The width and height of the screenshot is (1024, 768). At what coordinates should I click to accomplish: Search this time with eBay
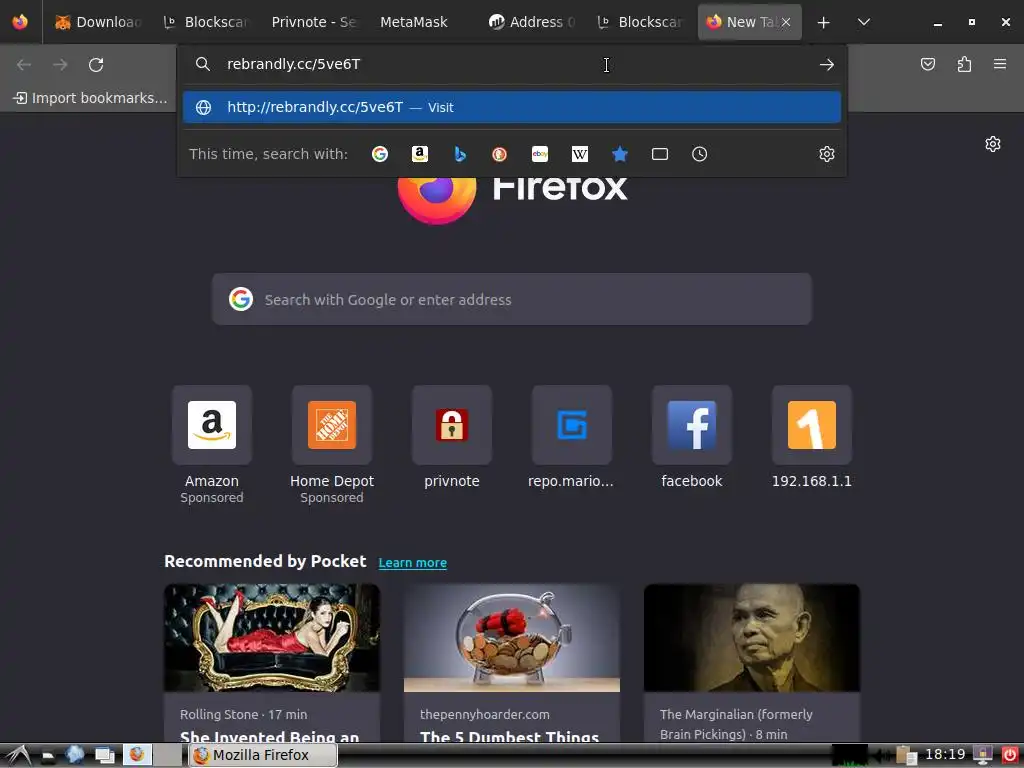coord(540,154)
